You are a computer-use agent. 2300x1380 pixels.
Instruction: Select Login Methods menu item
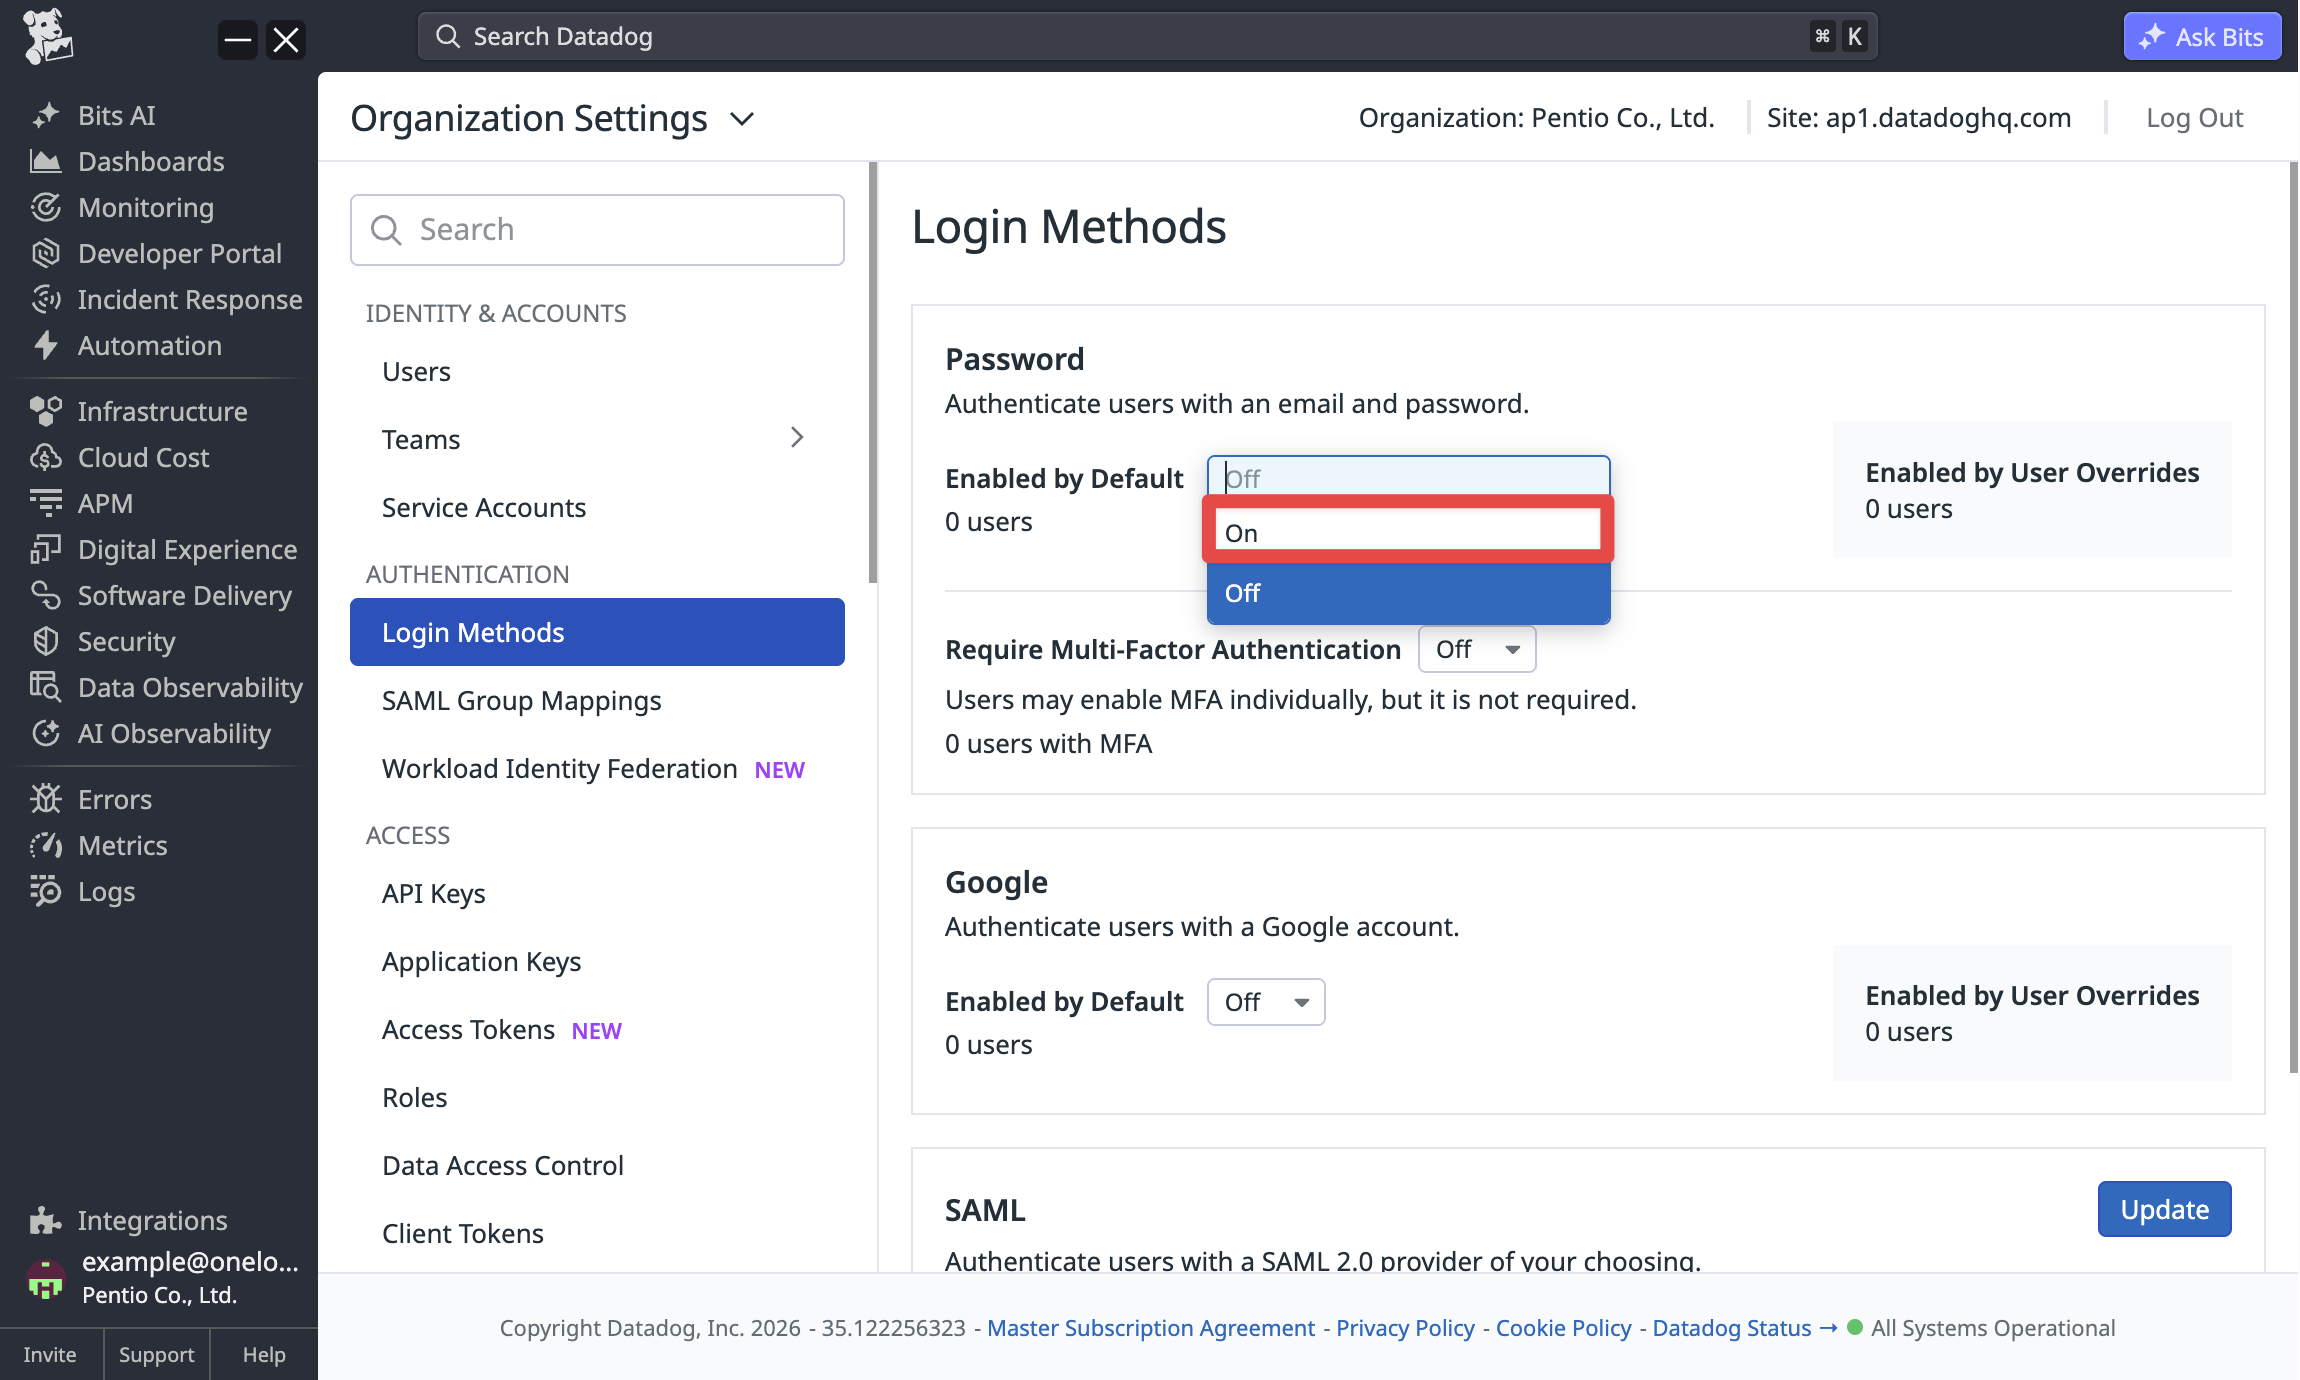pyautogui.click(x=597, y=632)
